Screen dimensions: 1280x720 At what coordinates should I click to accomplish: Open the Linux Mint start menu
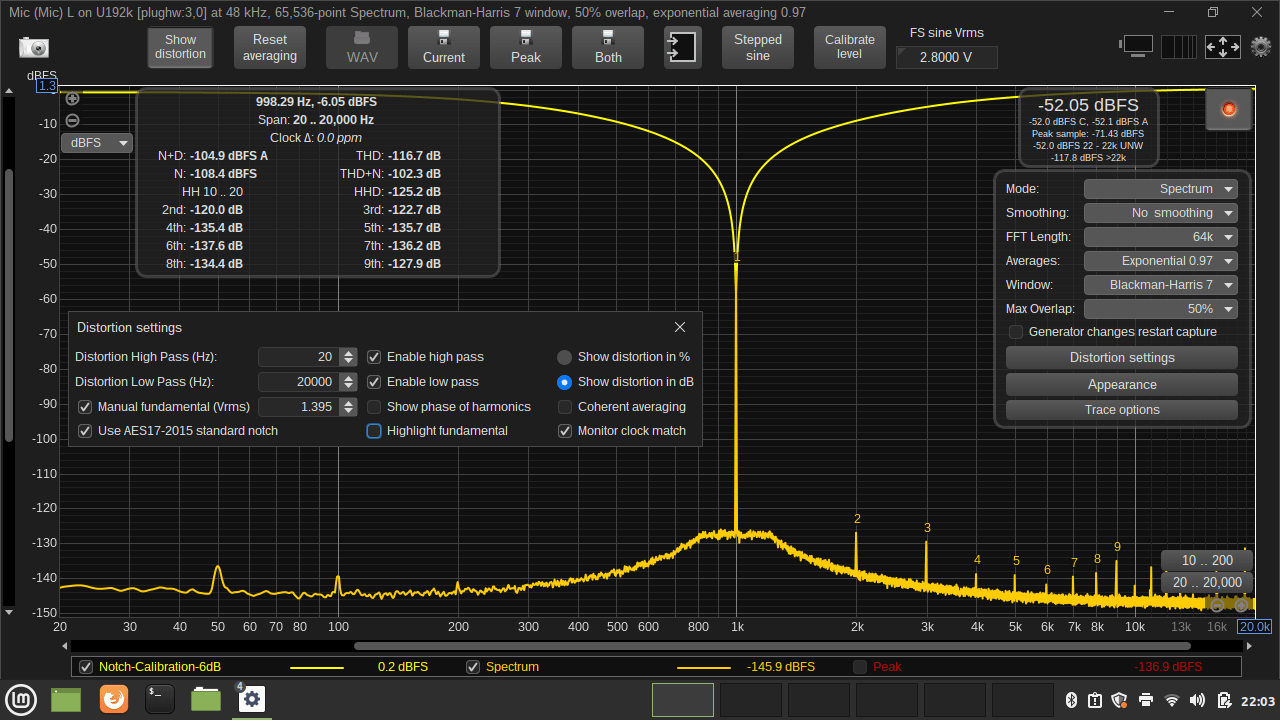pos(22,699)
